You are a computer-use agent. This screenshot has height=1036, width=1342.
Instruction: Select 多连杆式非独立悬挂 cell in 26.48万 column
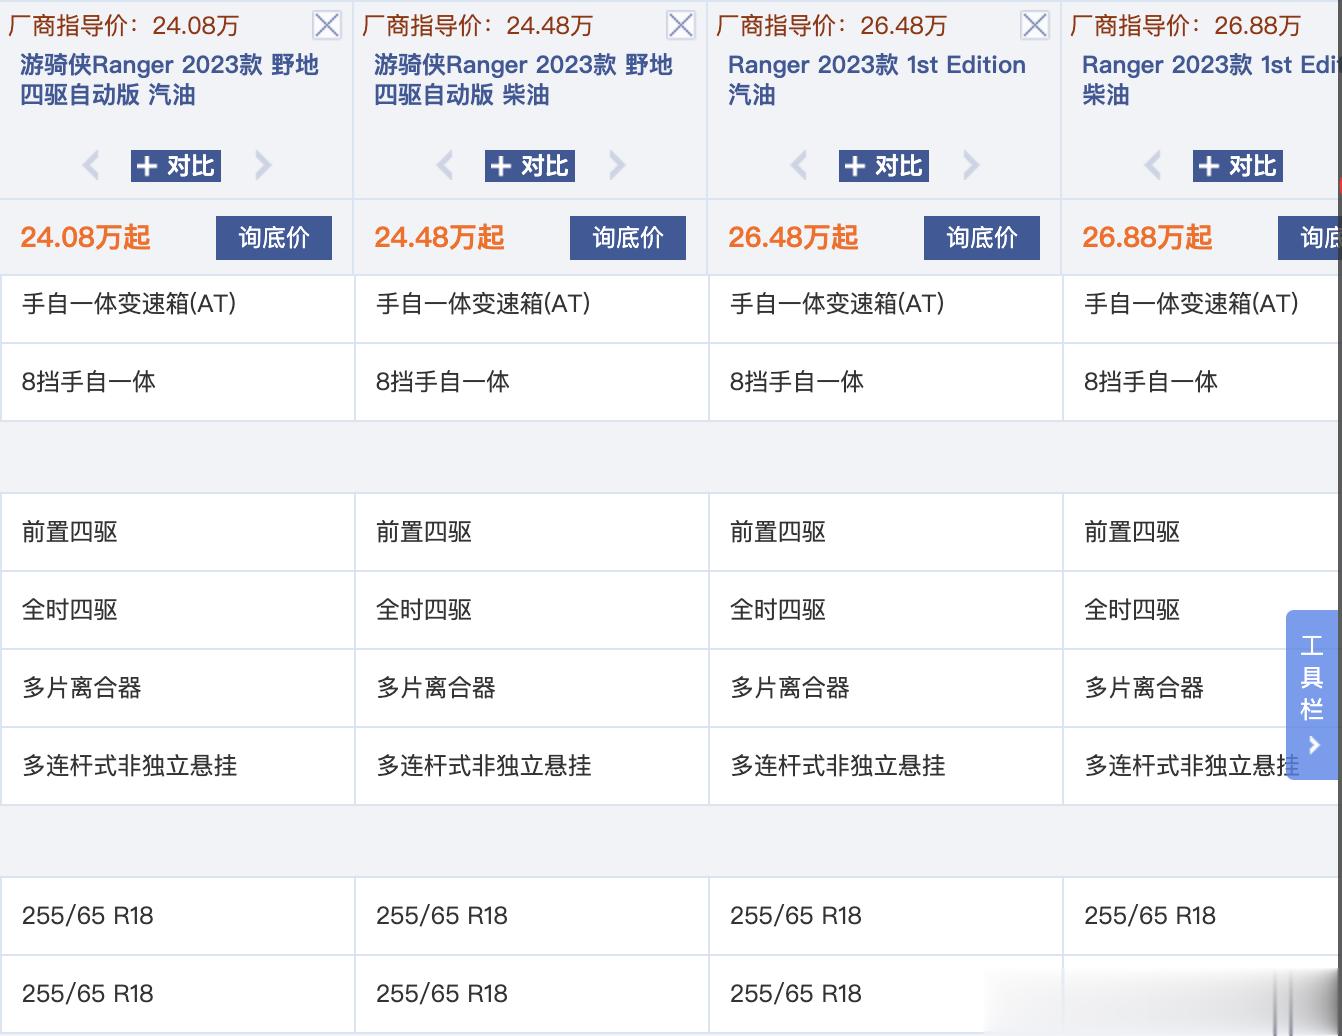tap(886, 766)
